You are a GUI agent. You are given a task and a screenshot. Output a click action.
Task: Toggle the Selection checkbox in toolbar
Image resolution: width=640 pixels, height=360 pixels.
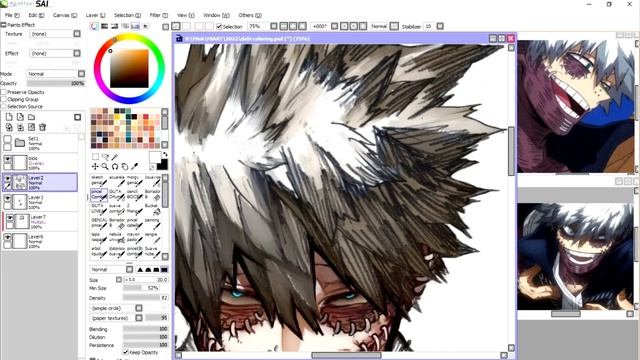click(x=219, y=27)
